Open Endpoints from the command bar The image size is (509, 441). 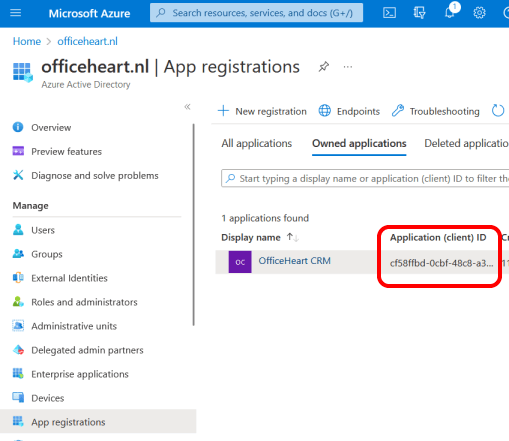[x=349, y=111]
